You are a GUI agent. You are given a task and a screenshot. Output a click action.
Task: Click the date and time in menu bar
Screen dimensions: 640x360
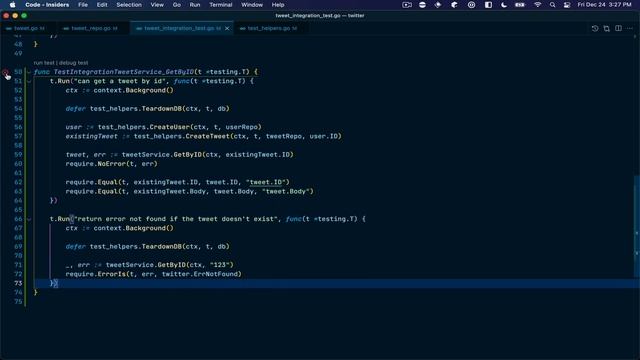[604, 5]
